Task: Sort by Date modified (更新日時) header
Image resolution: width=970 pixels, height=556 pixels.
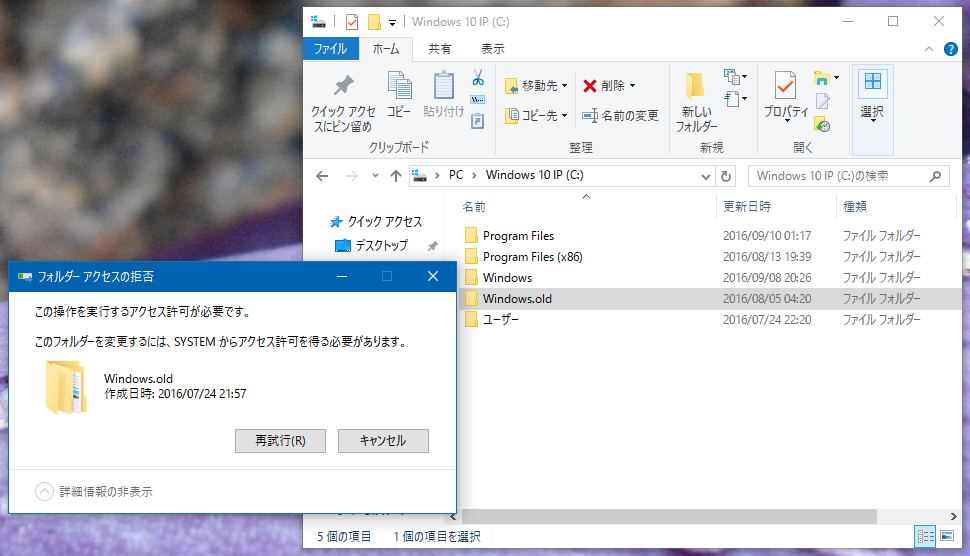Action: click(x=747, y=207)
